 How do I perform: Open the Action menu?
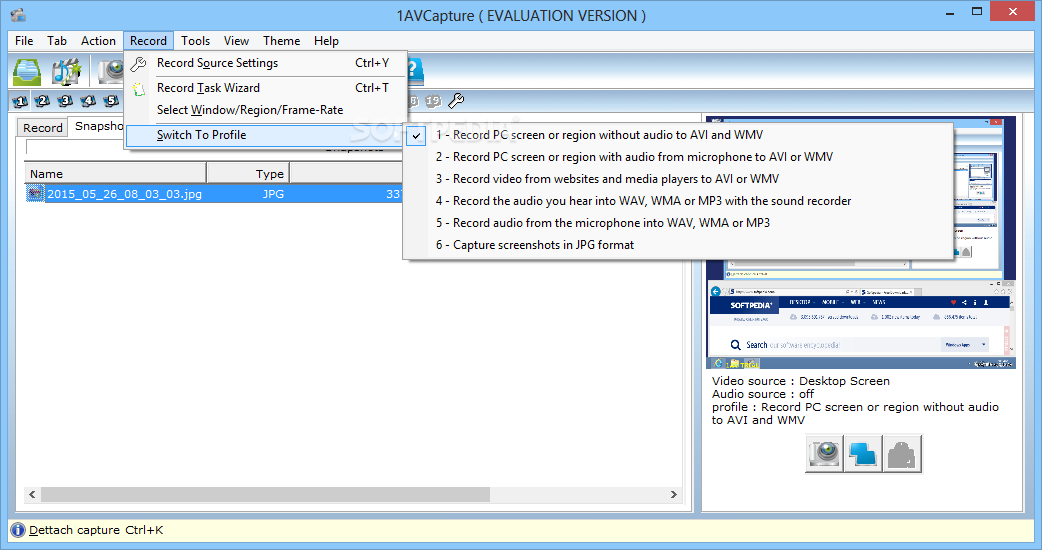coord(98,41)
